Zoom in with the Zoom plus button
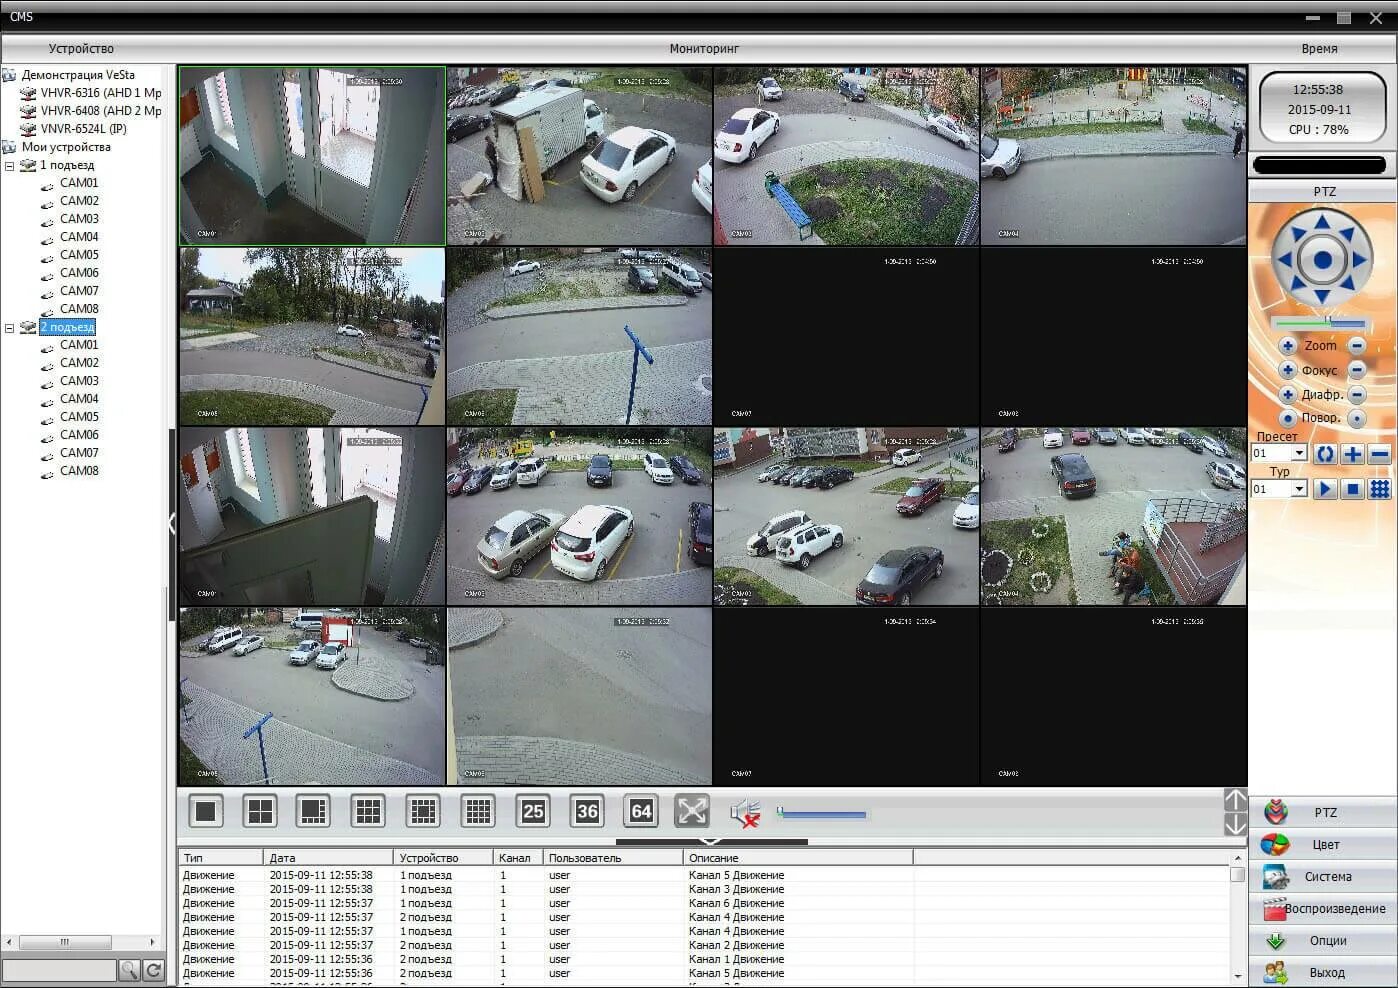 tap(1288, 345)
